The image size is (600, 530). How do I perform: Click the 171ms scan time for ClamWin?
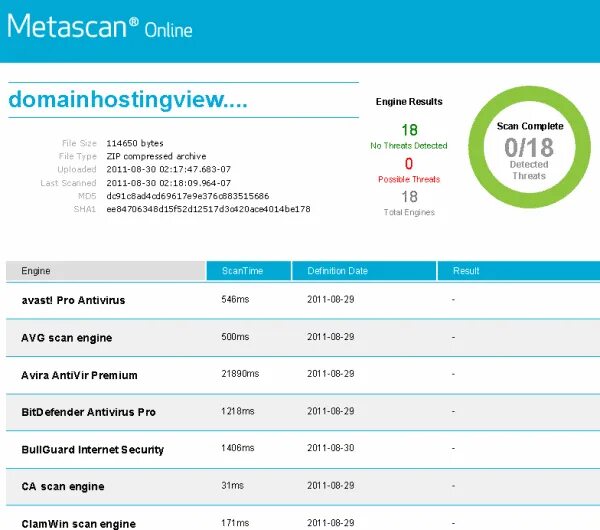coord(235,523)
